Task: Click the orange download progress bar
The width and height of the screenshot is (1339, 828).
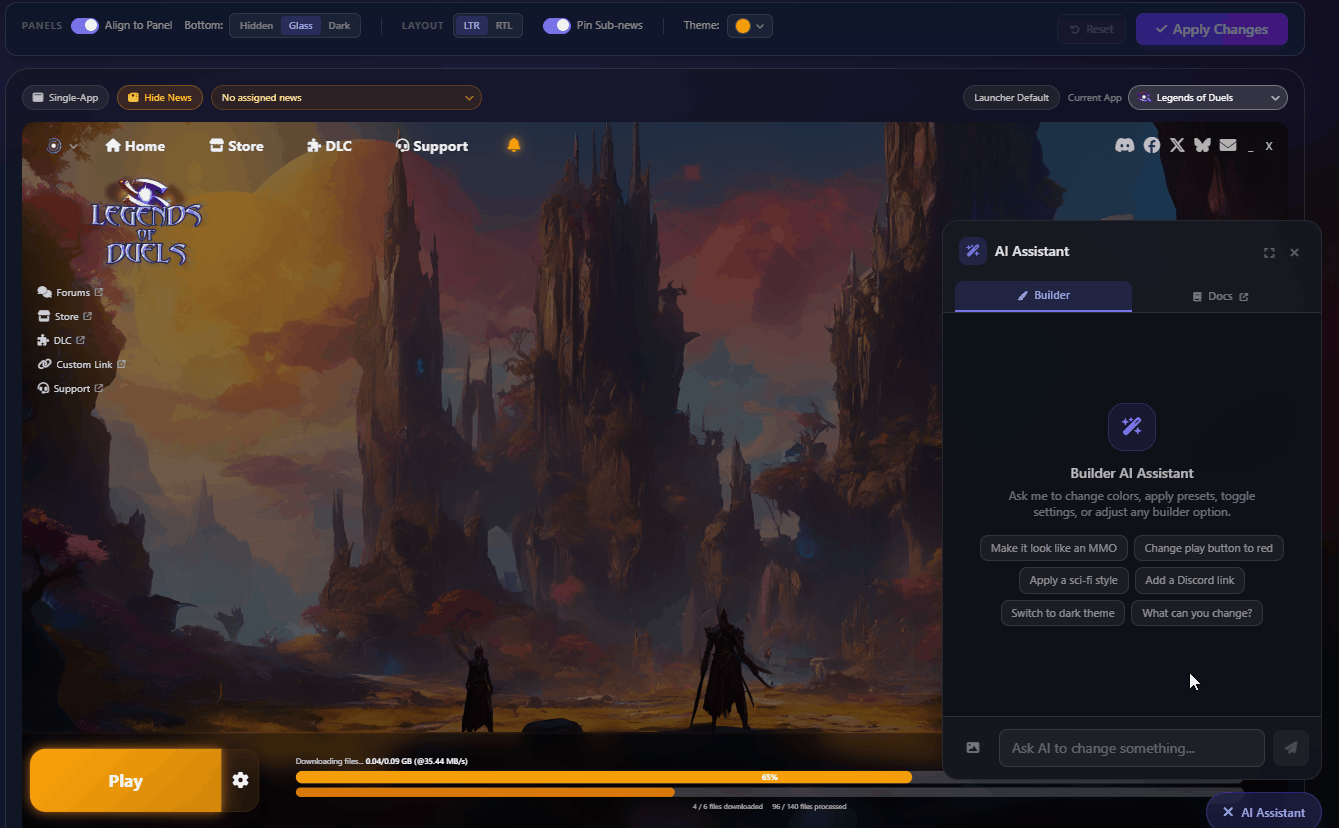Action: (603, 777)
